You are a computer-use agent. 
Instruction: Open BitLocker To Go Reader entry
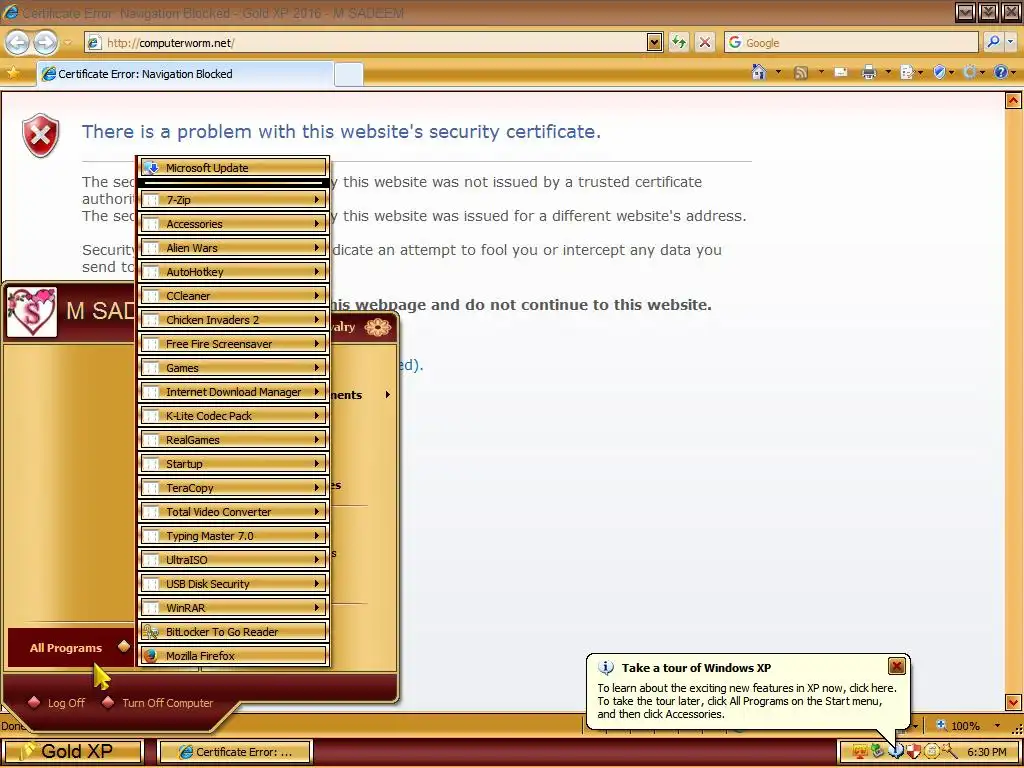coord(233,632)
